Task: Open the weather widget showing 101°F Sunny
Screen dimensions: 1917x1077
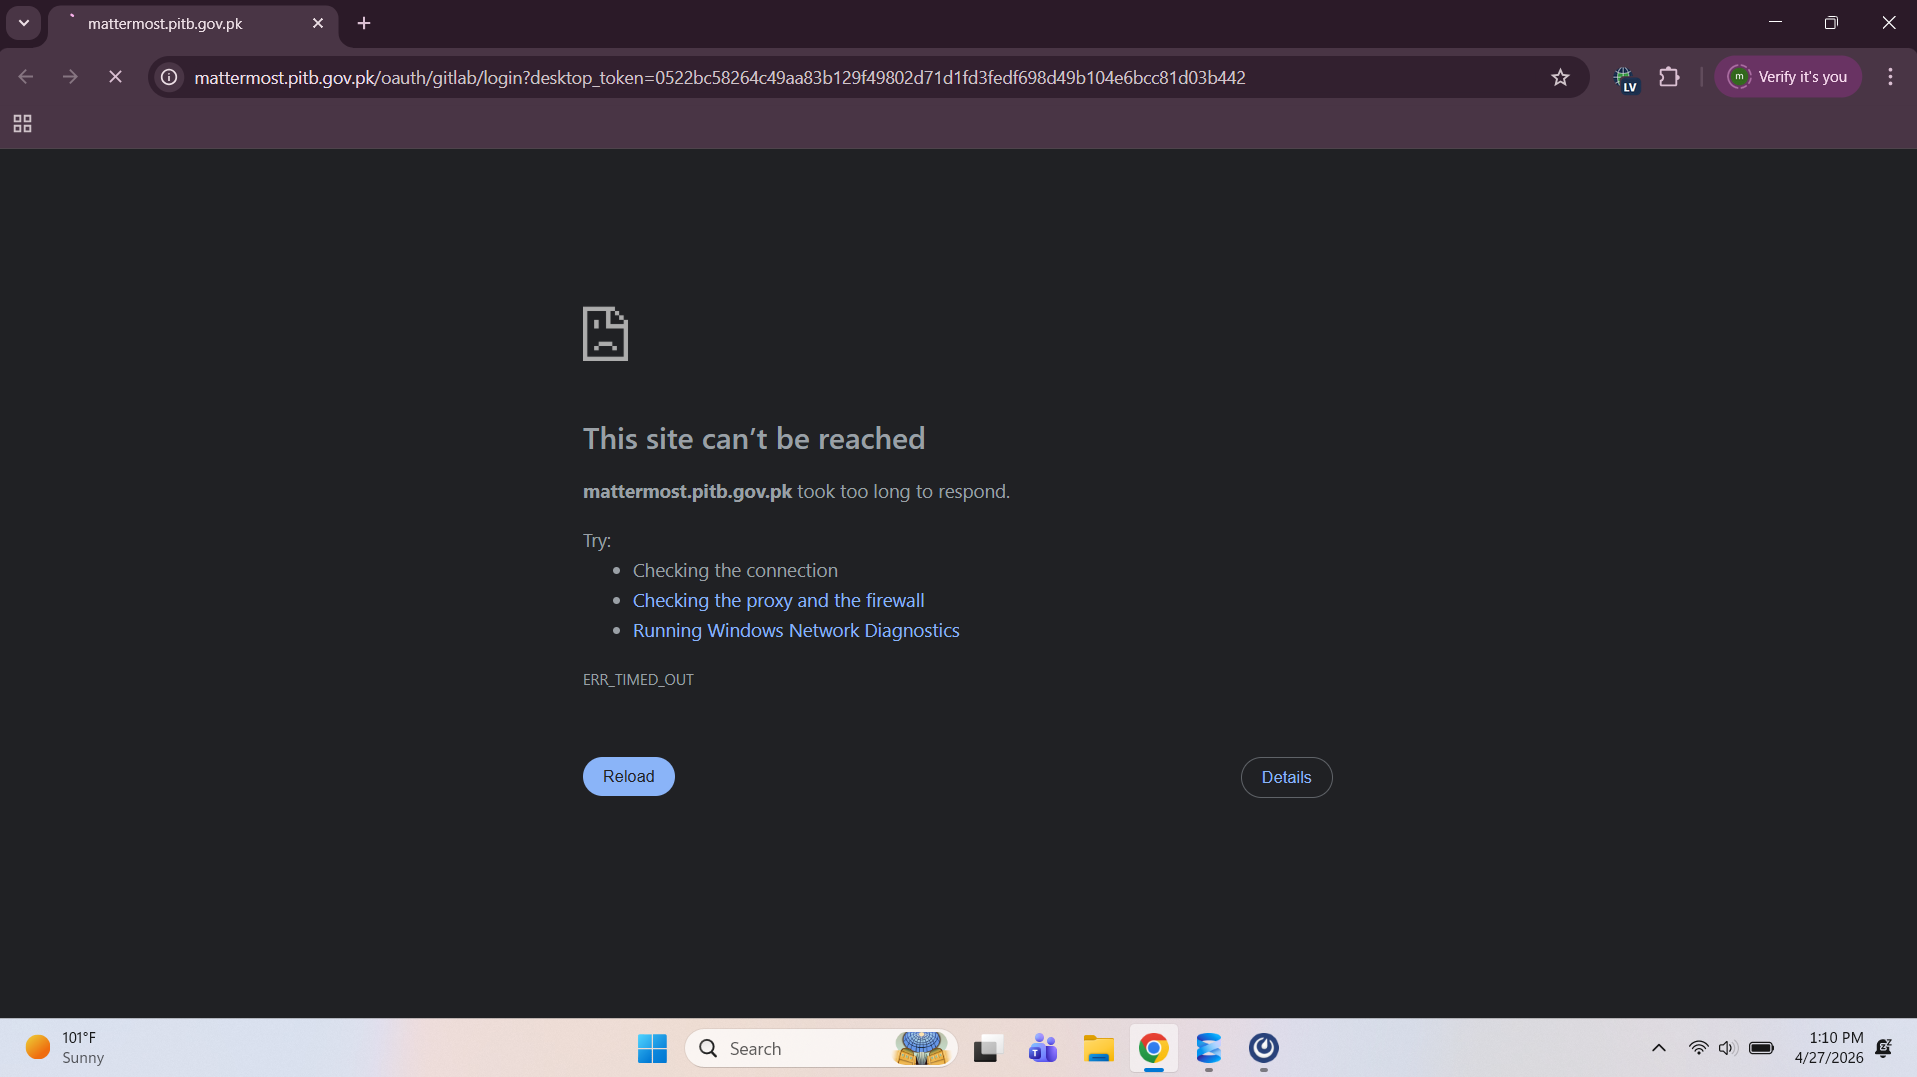Action: point(66,1048)
